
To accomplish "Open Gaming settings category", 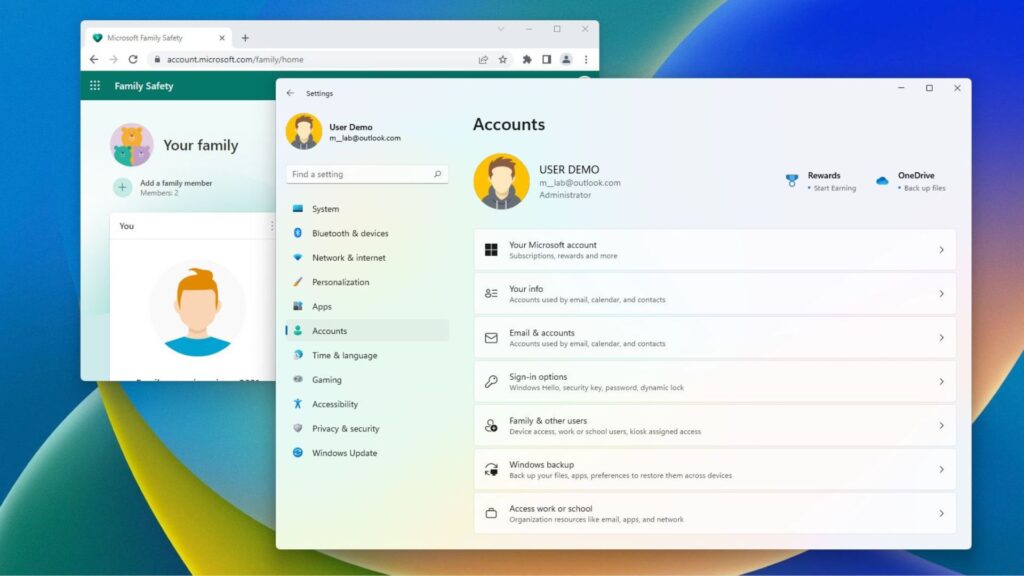I will click(367, 379).
